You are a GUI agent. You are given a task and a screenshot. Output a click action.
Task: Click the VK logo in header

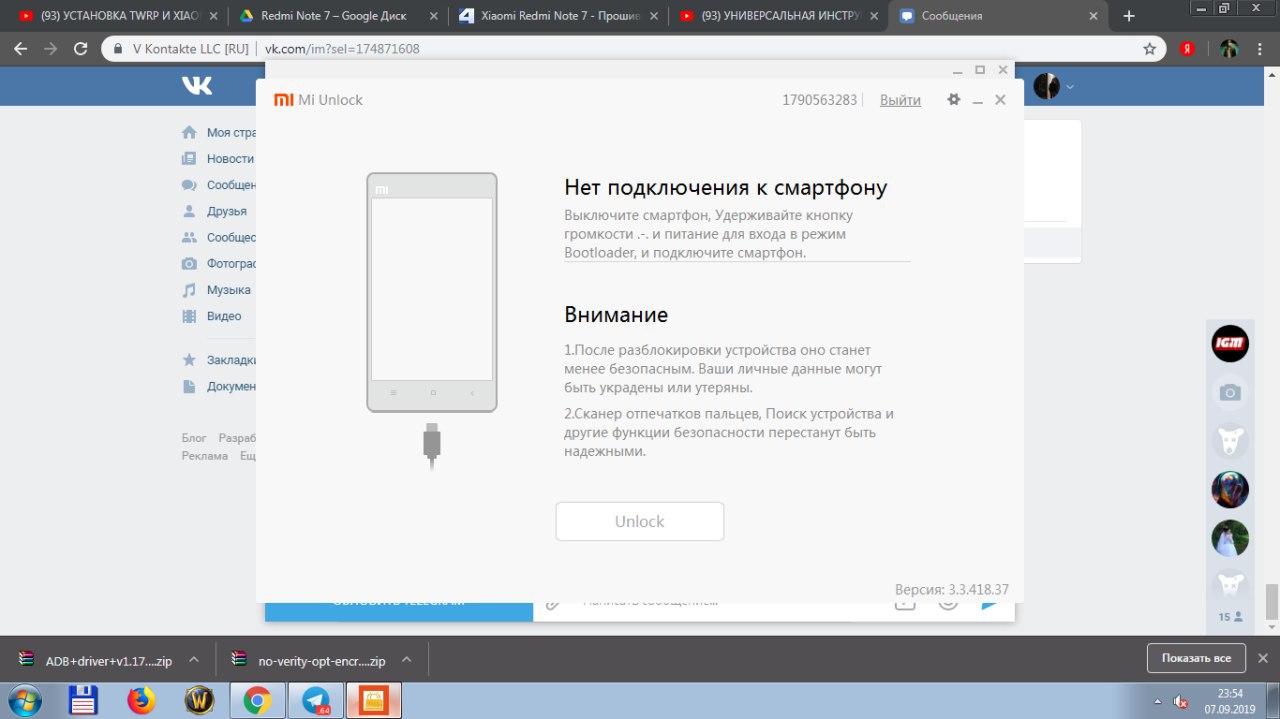coord(197,86)
